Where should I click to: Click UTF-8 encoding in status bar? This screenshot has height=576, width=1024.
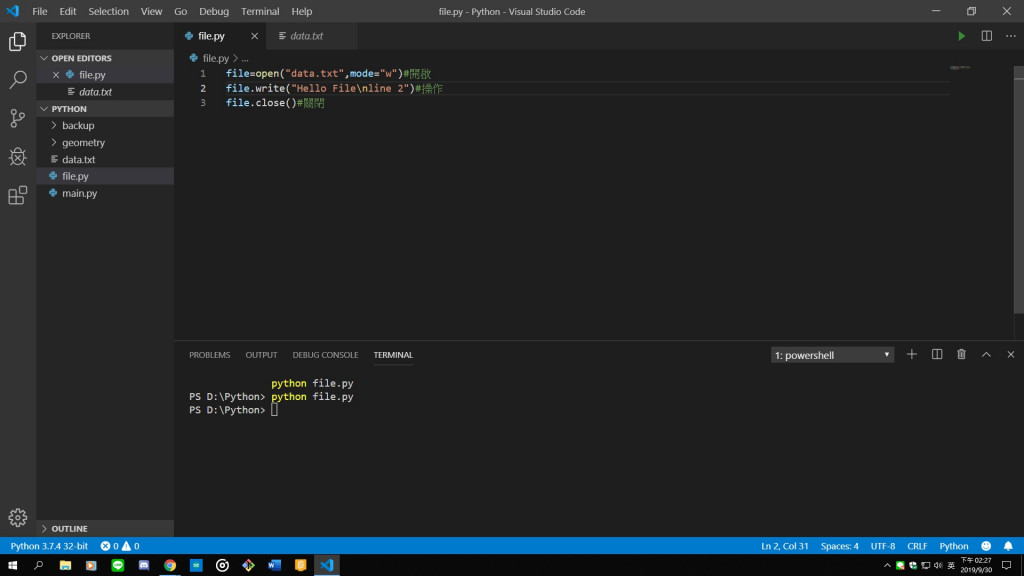(883, 546)
